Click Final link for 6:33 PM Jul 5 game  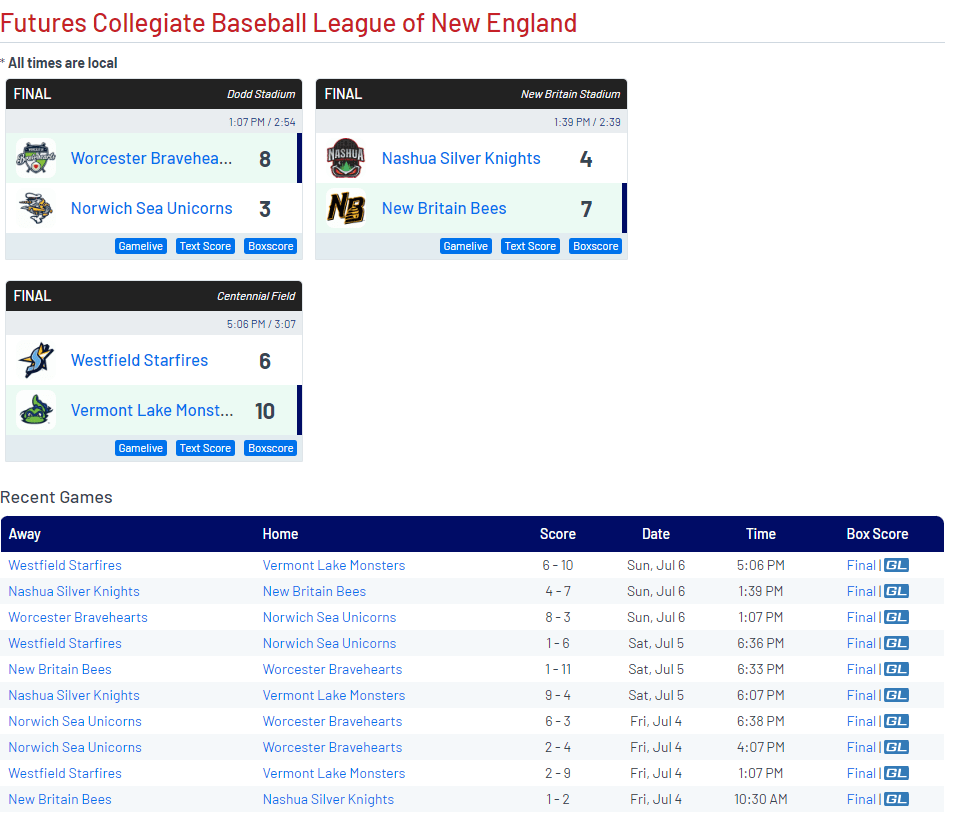coord(860,669)
